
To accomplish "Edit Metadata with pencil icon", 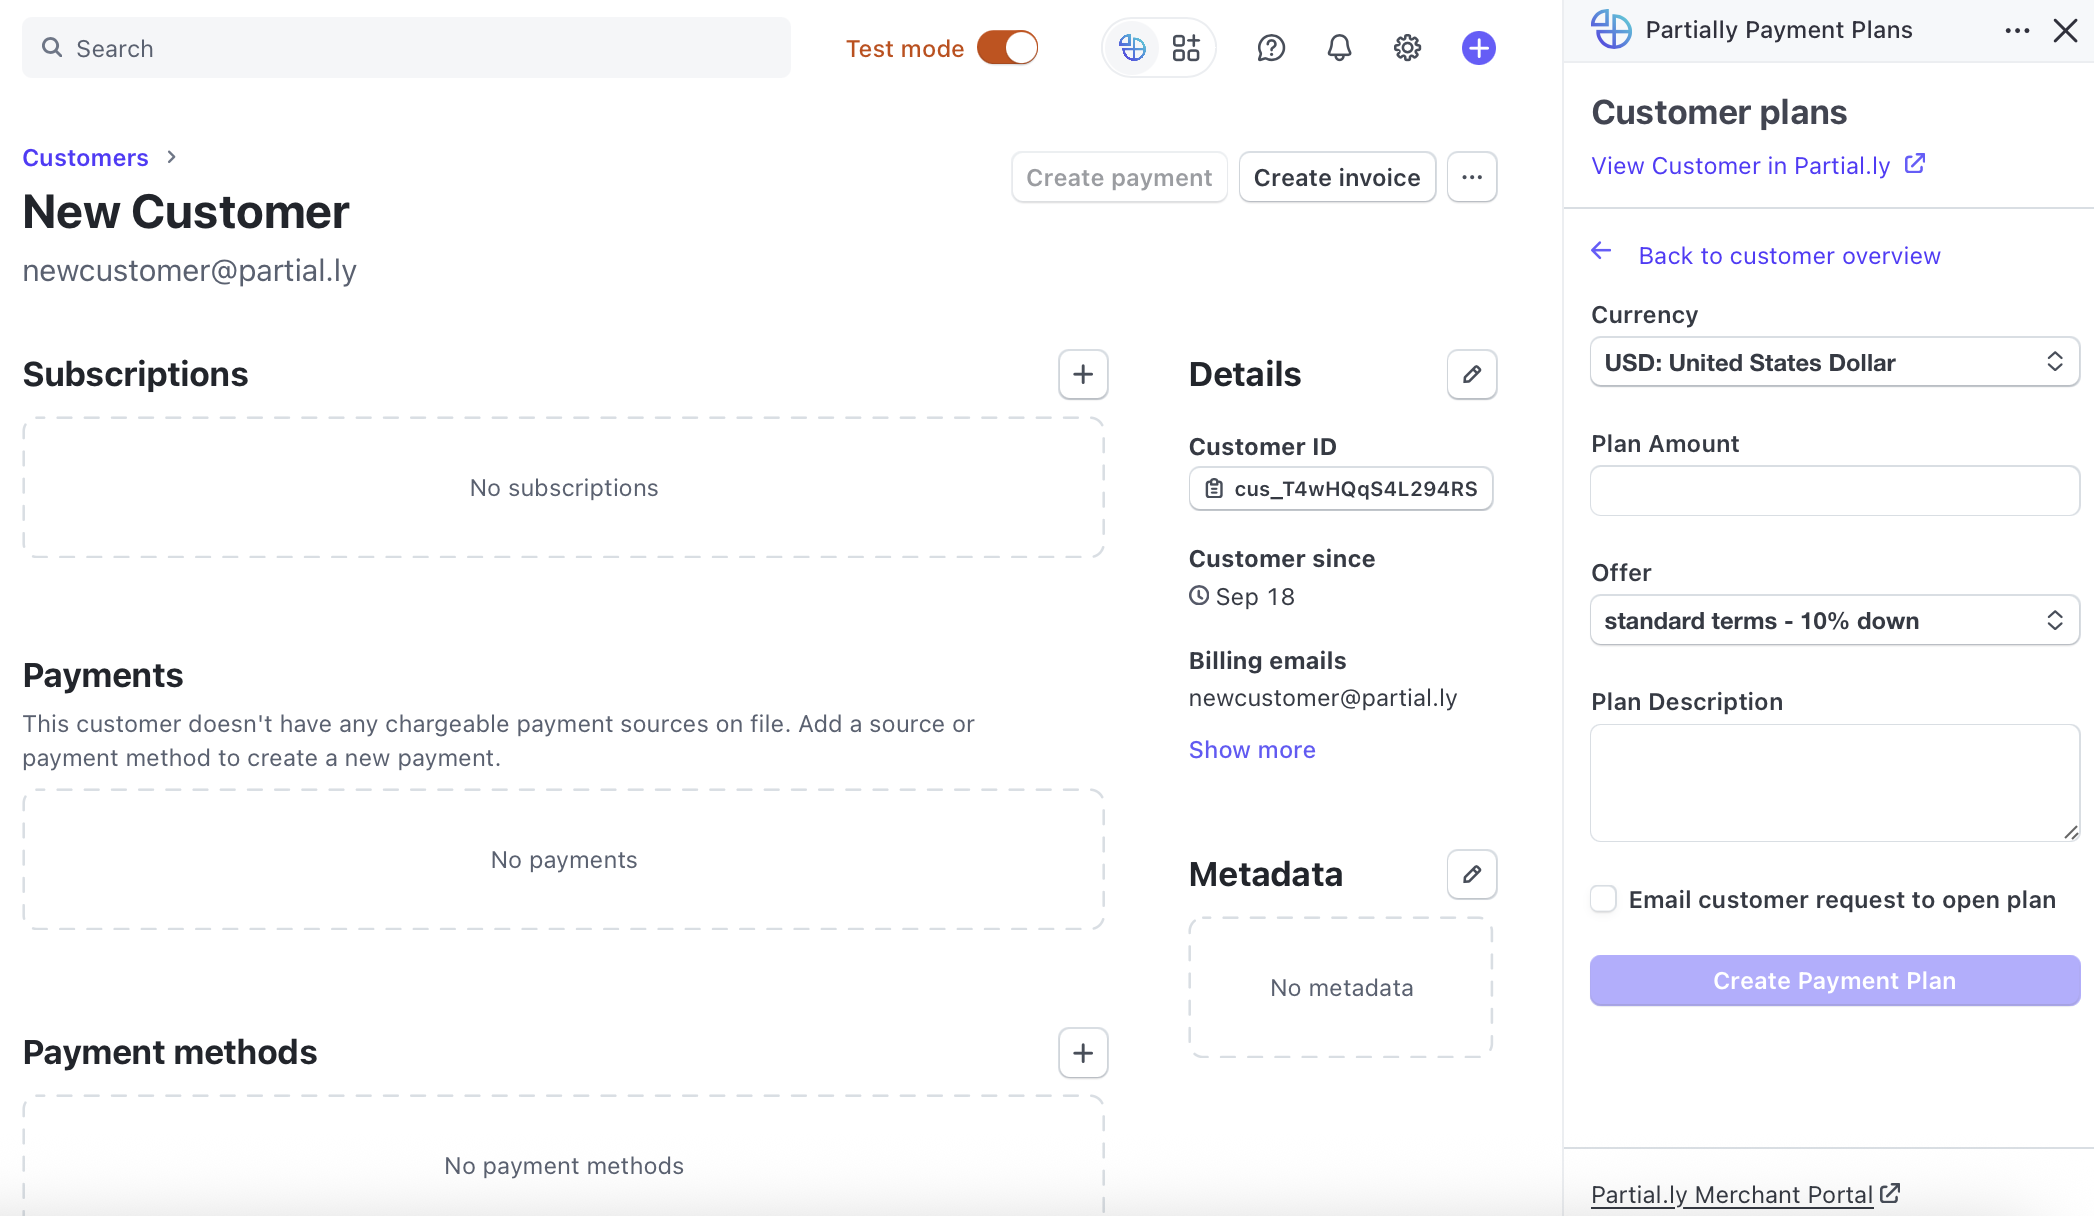I will pyautogui.click(x=1471, y=875).
